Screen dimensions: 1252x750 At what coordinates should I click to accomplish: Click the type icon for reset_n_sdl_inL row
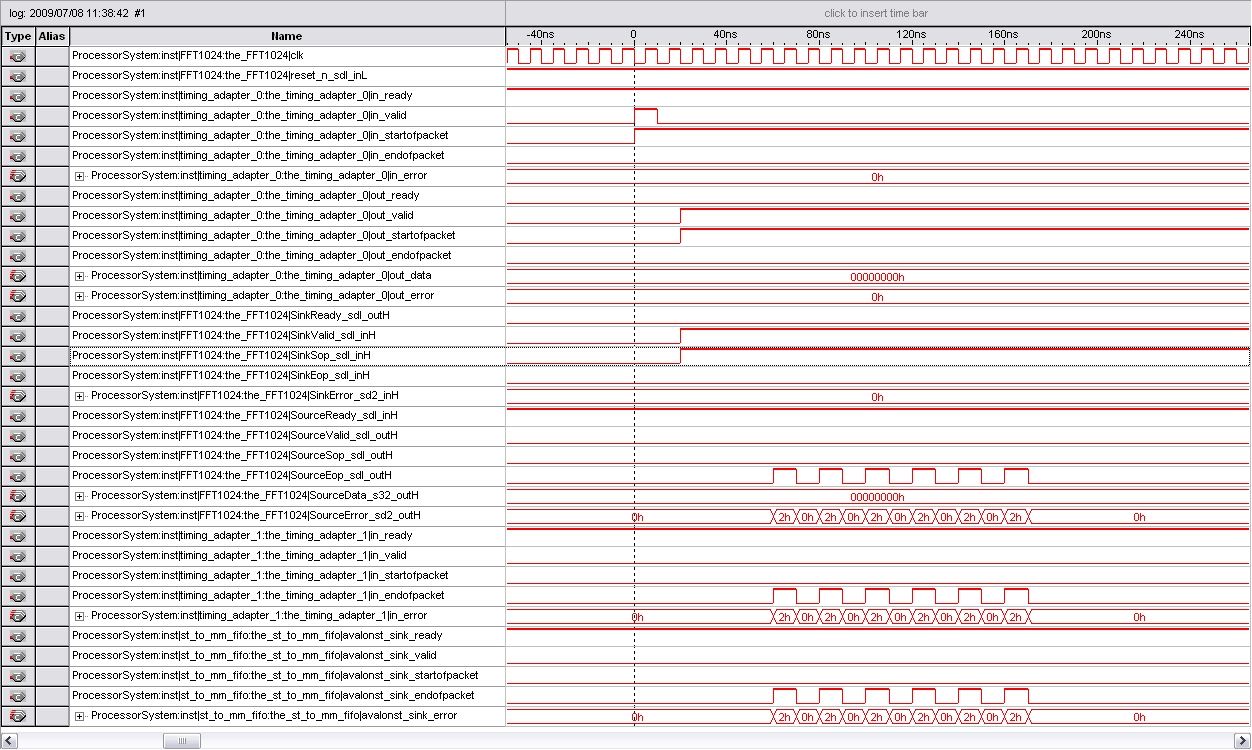[17, 76]
